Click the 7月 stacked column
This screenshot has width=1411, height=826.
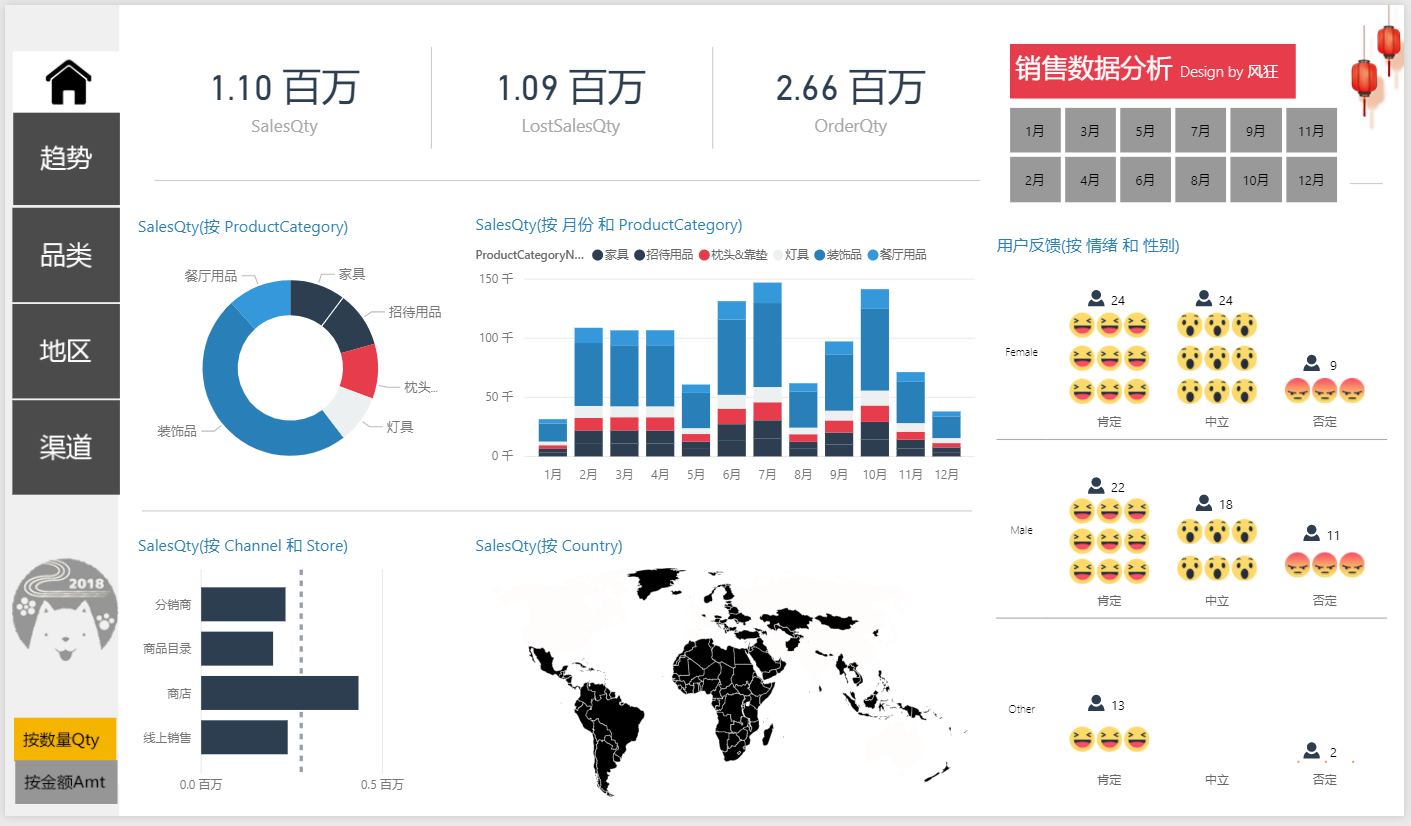coord(767,370)
